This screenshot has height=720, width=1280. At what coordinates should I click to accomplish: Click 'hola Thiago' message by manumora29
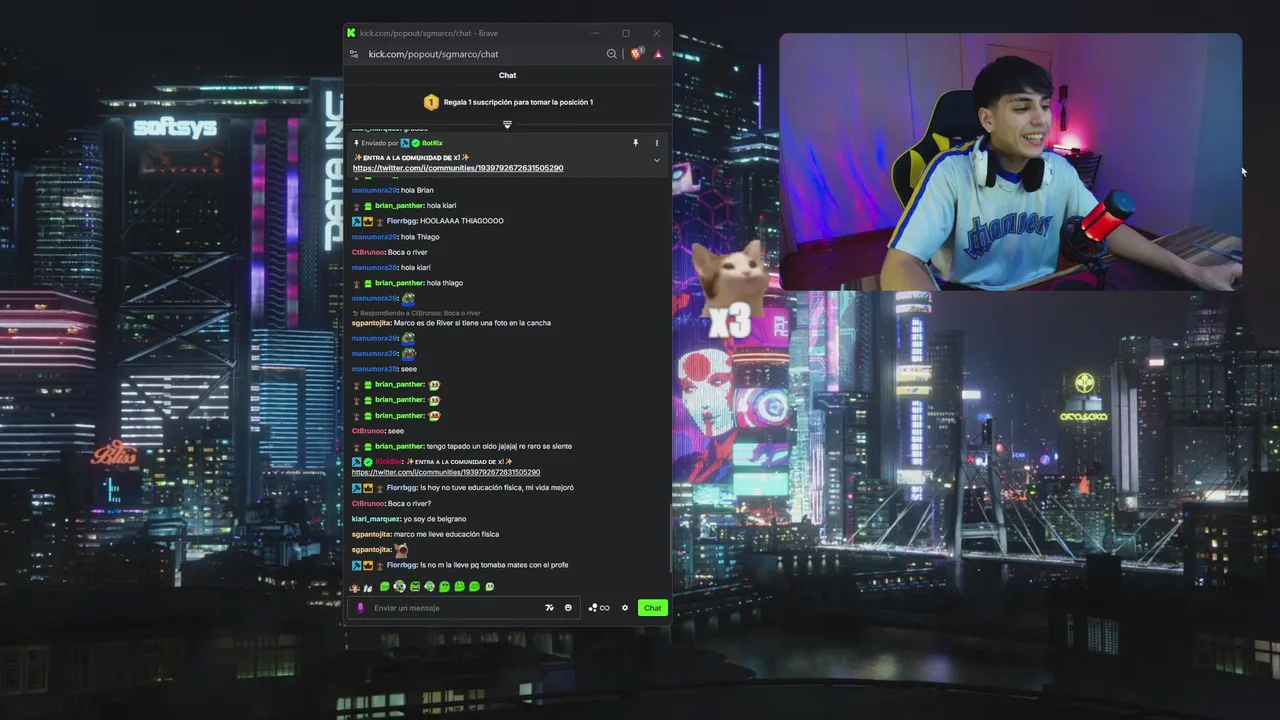[420, 237]
